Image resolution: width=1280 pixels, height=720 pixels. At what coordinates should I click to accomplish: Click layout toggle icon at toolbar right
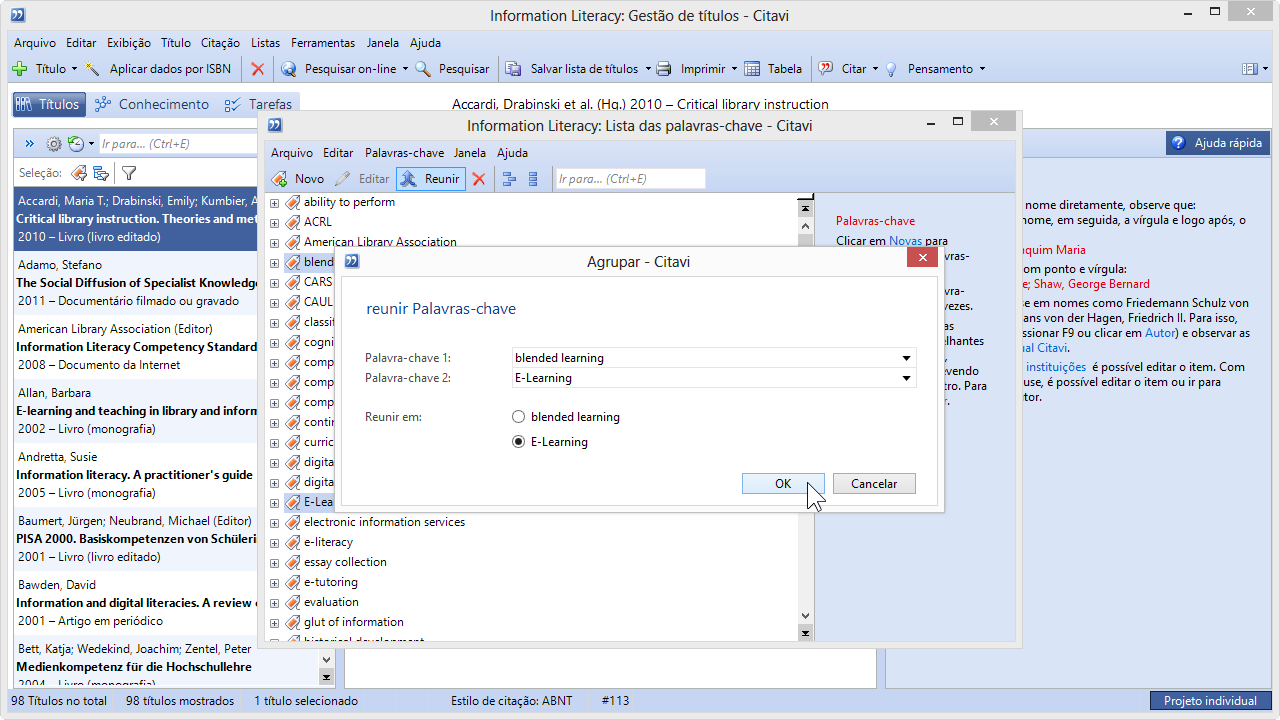pyautogui.click(x=1249, y=69)
